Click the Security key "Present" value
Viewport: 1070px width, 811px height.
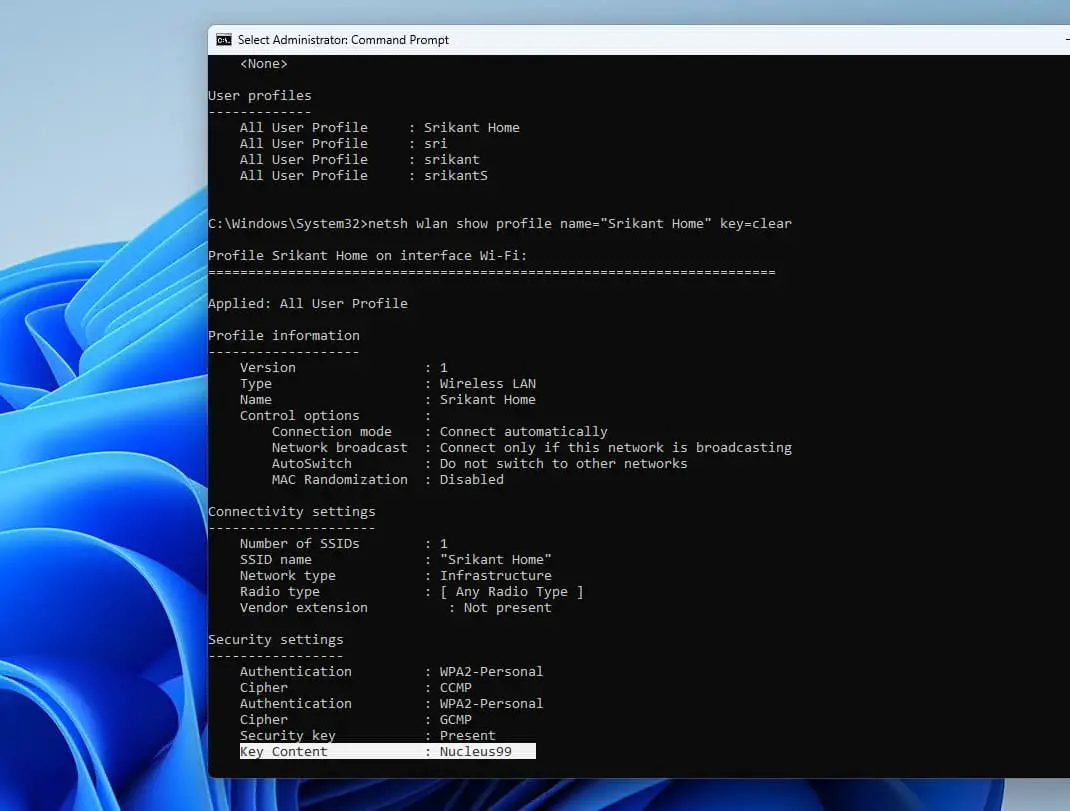(467, 735)
